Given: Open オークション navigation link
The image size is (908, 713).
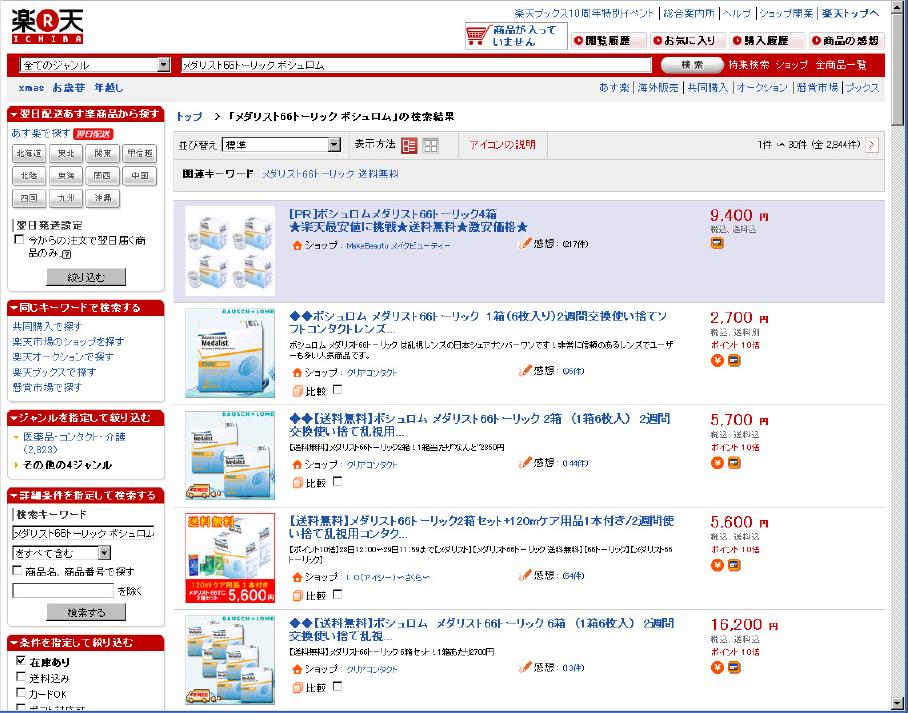Looking at the screenshot, I should (x=762, y=88).
